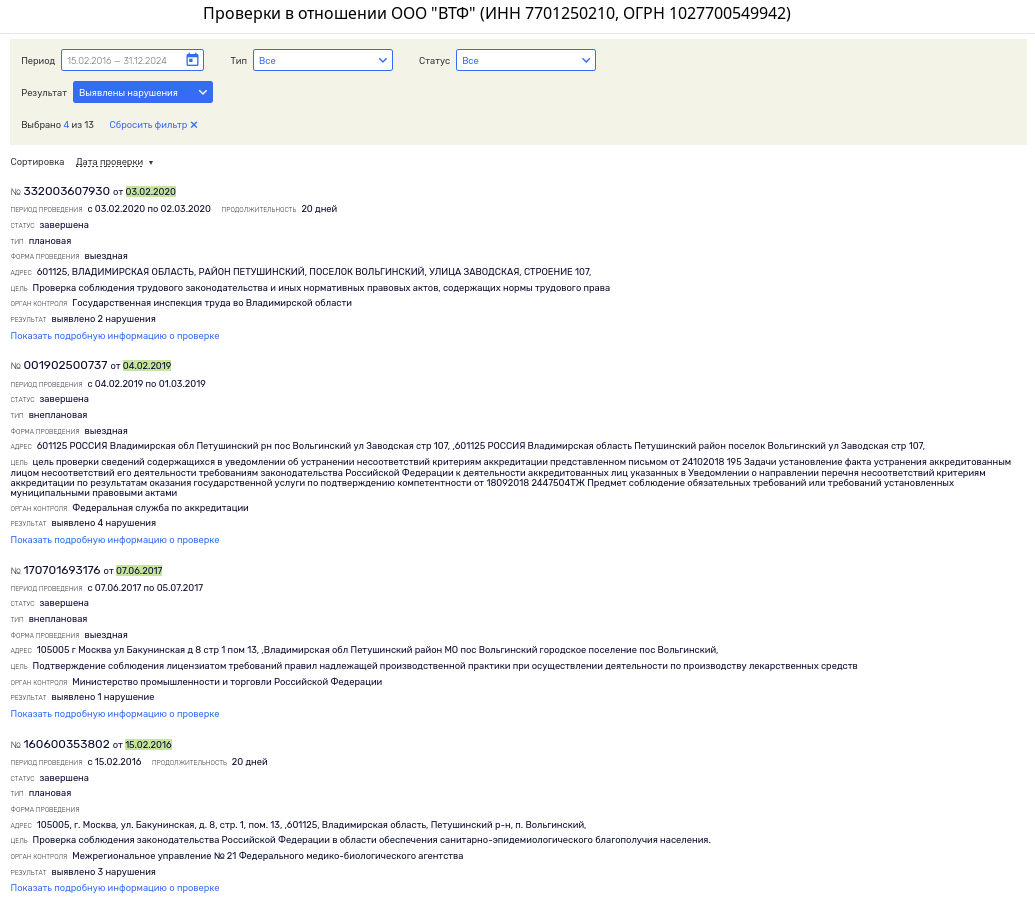Open the Результат 'Выявлены нарушения' dropdown
The height and width of the screenshot is (907, 1035).
[142, 93]
